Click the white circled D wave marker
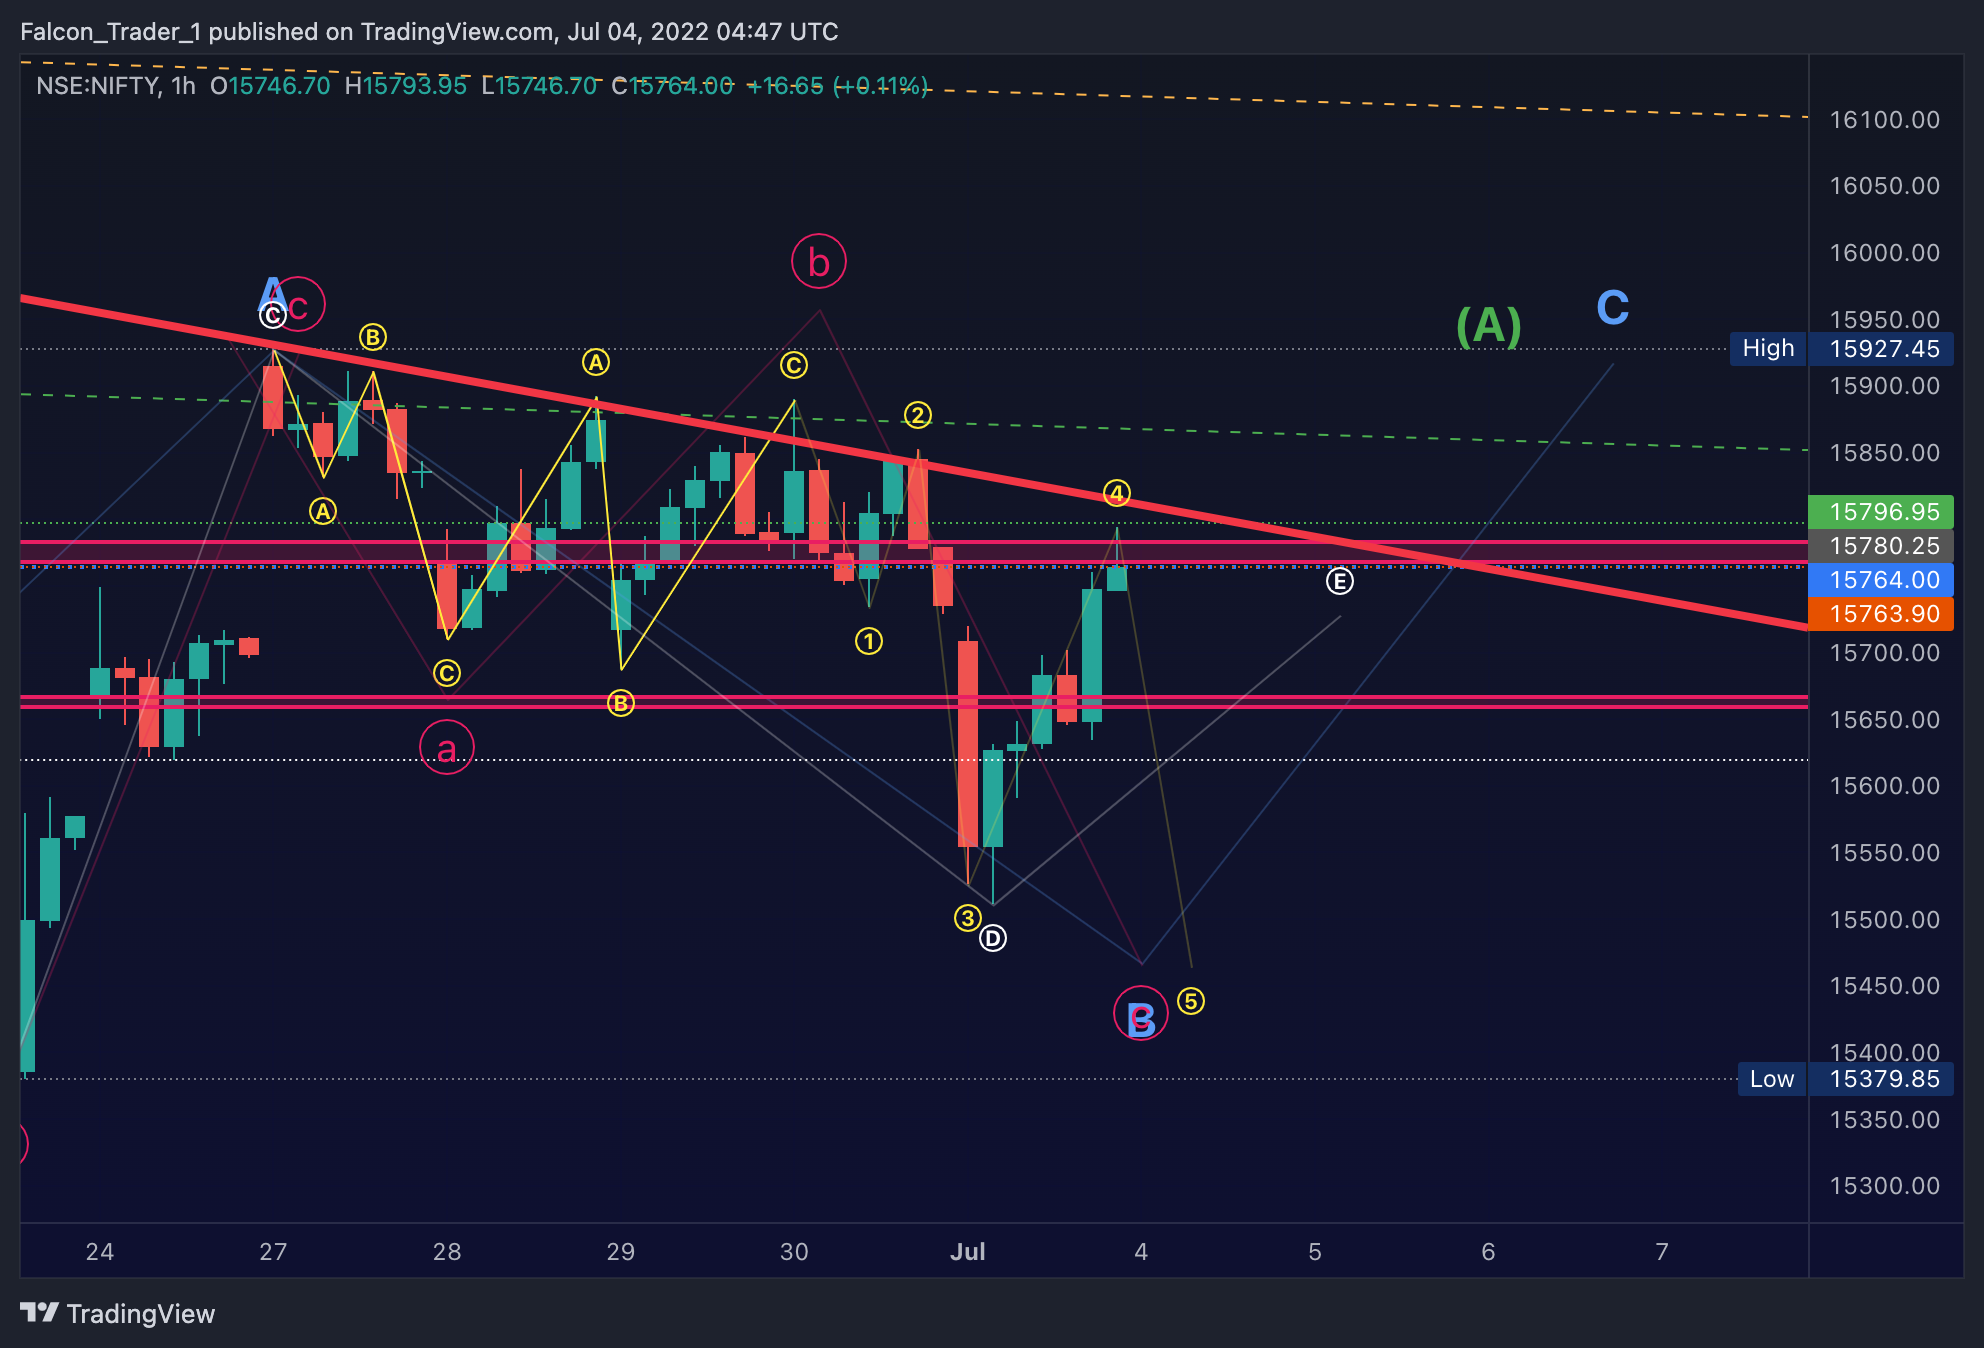The width and height of the screenshot is (1984, 1348). point(993,939)
